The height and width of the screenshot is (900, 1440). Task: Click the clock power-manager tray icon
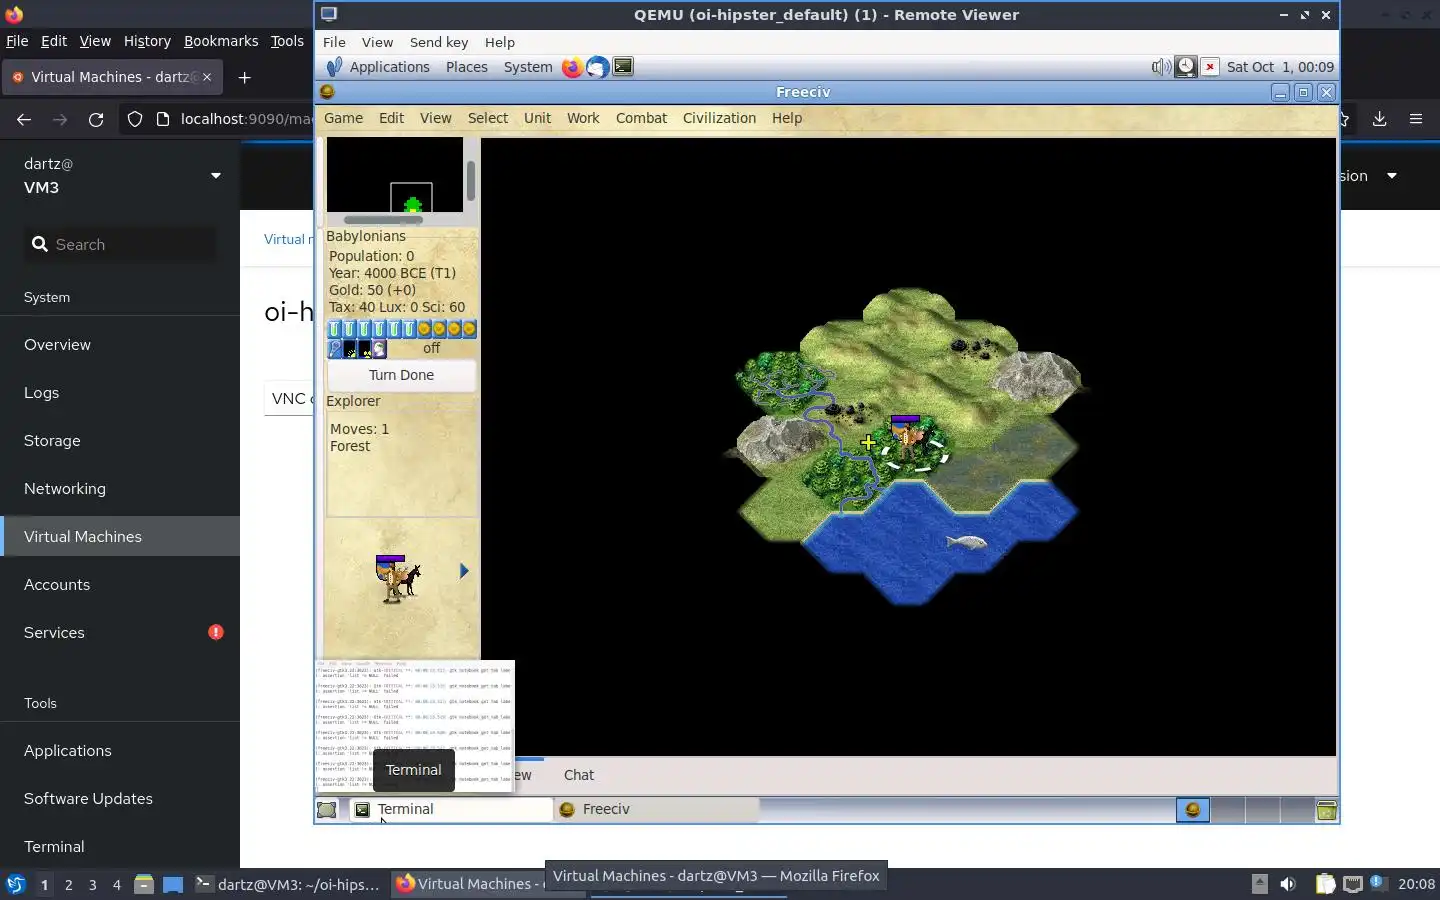1185,67
